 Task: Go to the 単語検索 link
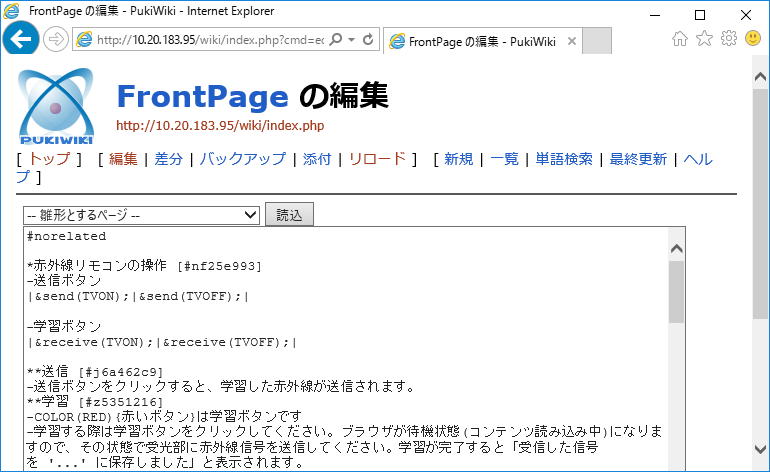(x=564, y=159)
